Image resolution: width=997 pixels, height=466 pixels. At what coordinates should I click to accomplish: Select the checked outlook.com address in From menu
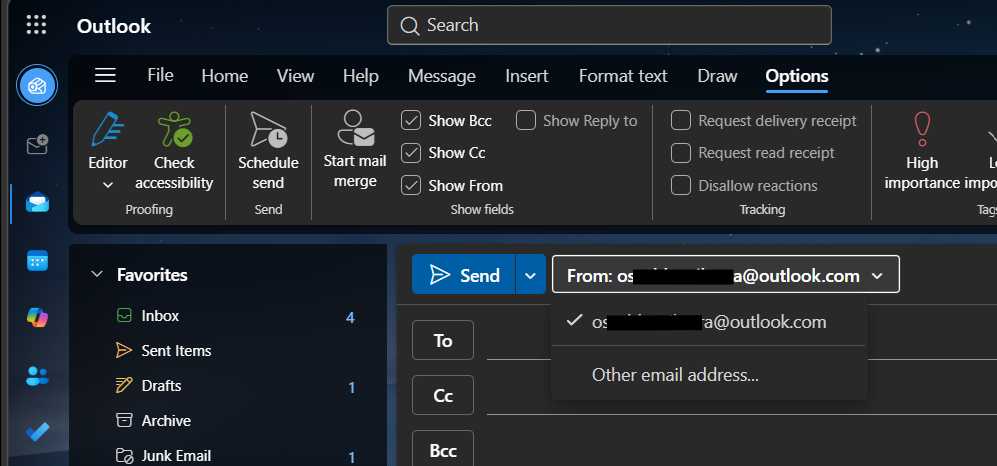tap(709, 322)
